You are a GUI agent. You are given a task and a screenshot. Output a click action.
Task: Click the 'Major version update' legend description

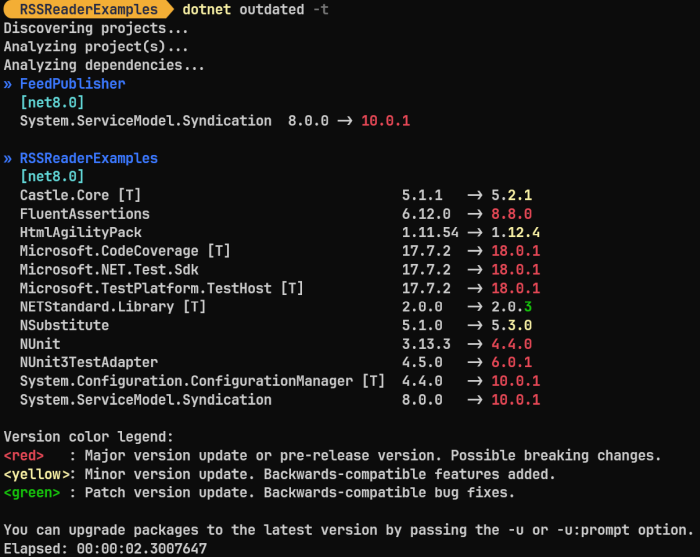click(x=373, y=456)
